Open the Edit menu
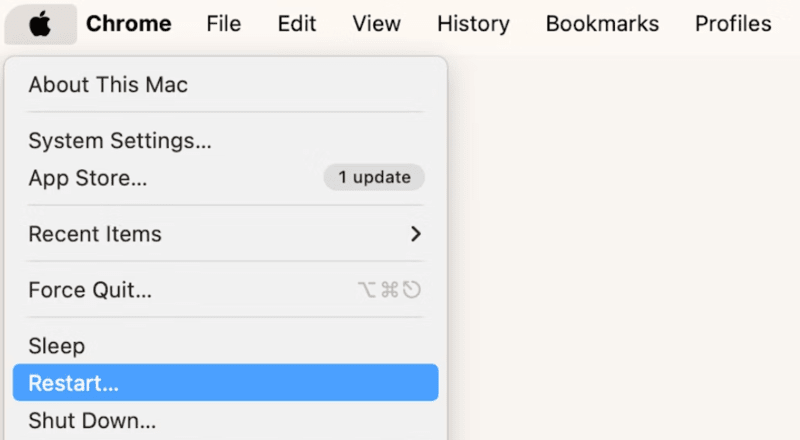 coord(297,23)
